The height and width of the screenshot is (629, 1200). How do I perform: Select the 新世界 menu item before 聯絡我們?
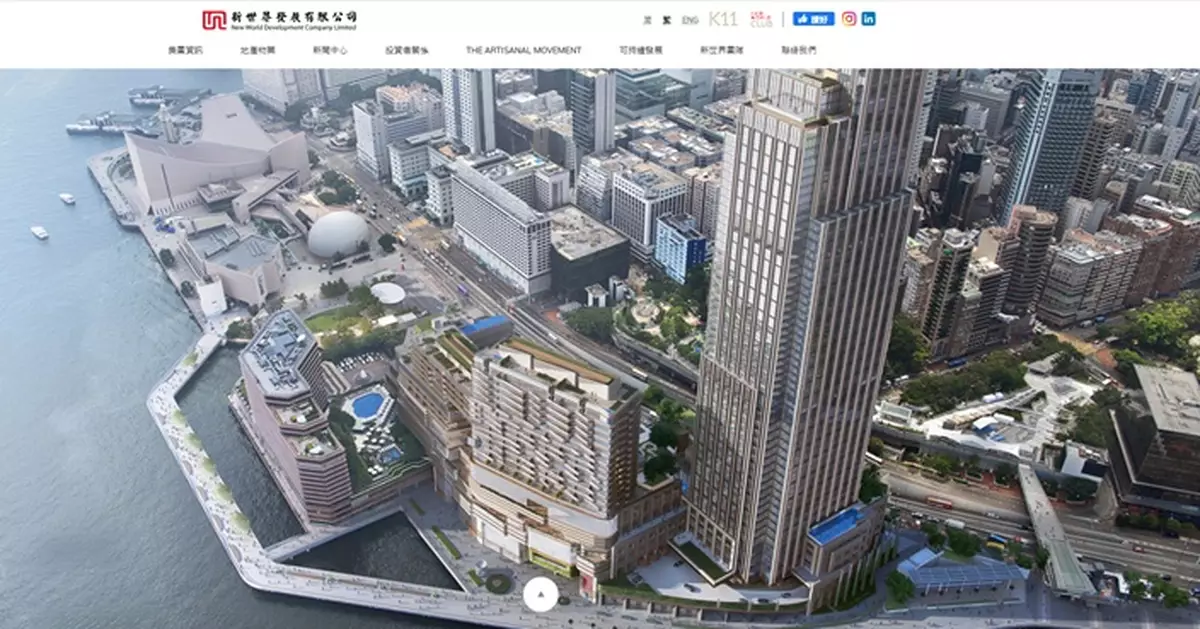(x=721, y=50)
